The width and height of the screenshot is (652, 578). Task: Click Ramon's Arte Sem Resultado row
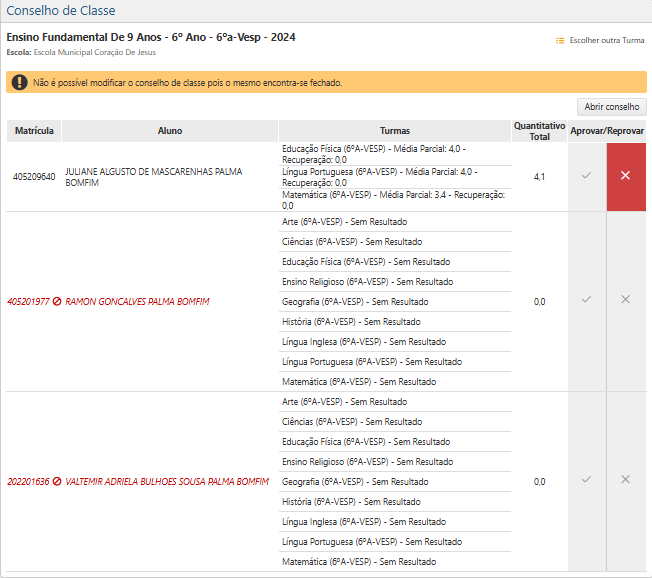[x=395, y=222]
